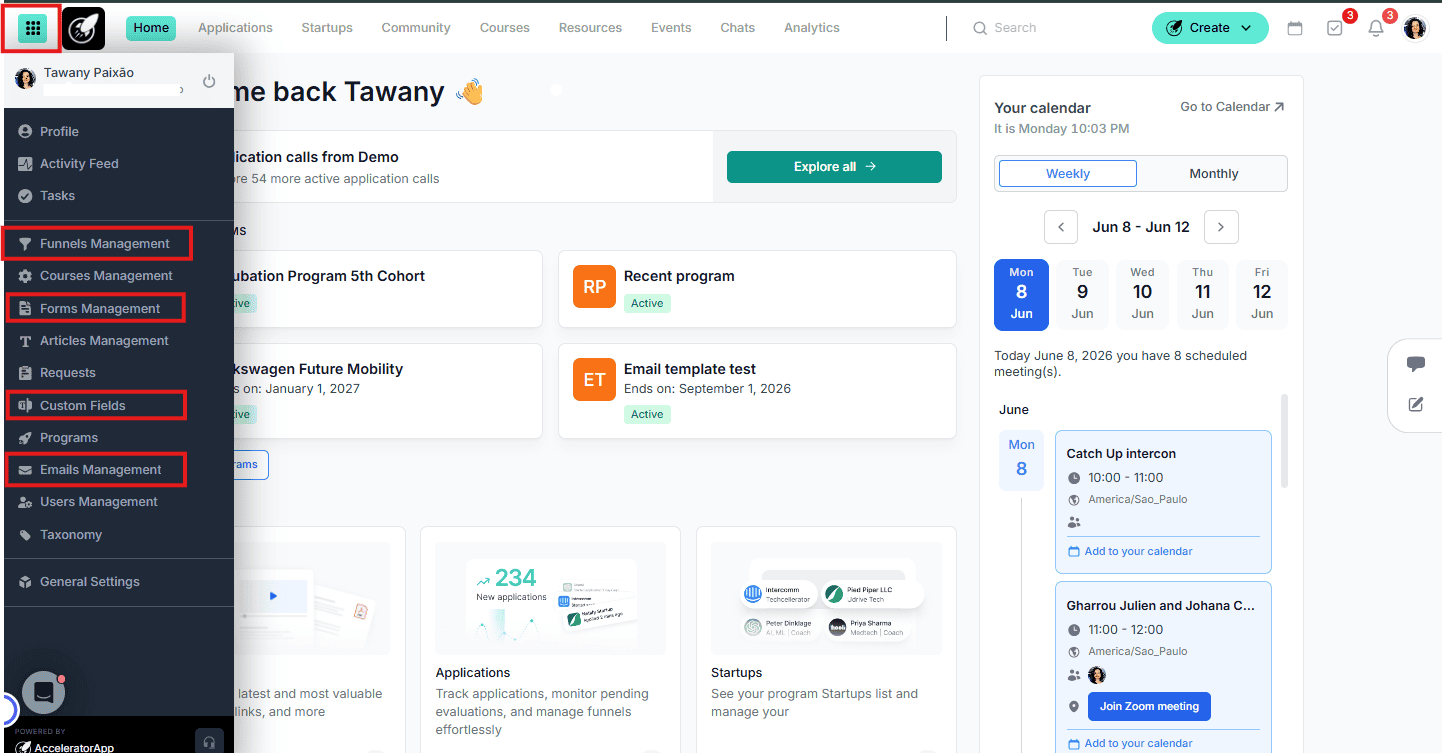Open the tasks checklist icon with badge
Viewport: 1442px width, 753px height.
coord(1335,28)
